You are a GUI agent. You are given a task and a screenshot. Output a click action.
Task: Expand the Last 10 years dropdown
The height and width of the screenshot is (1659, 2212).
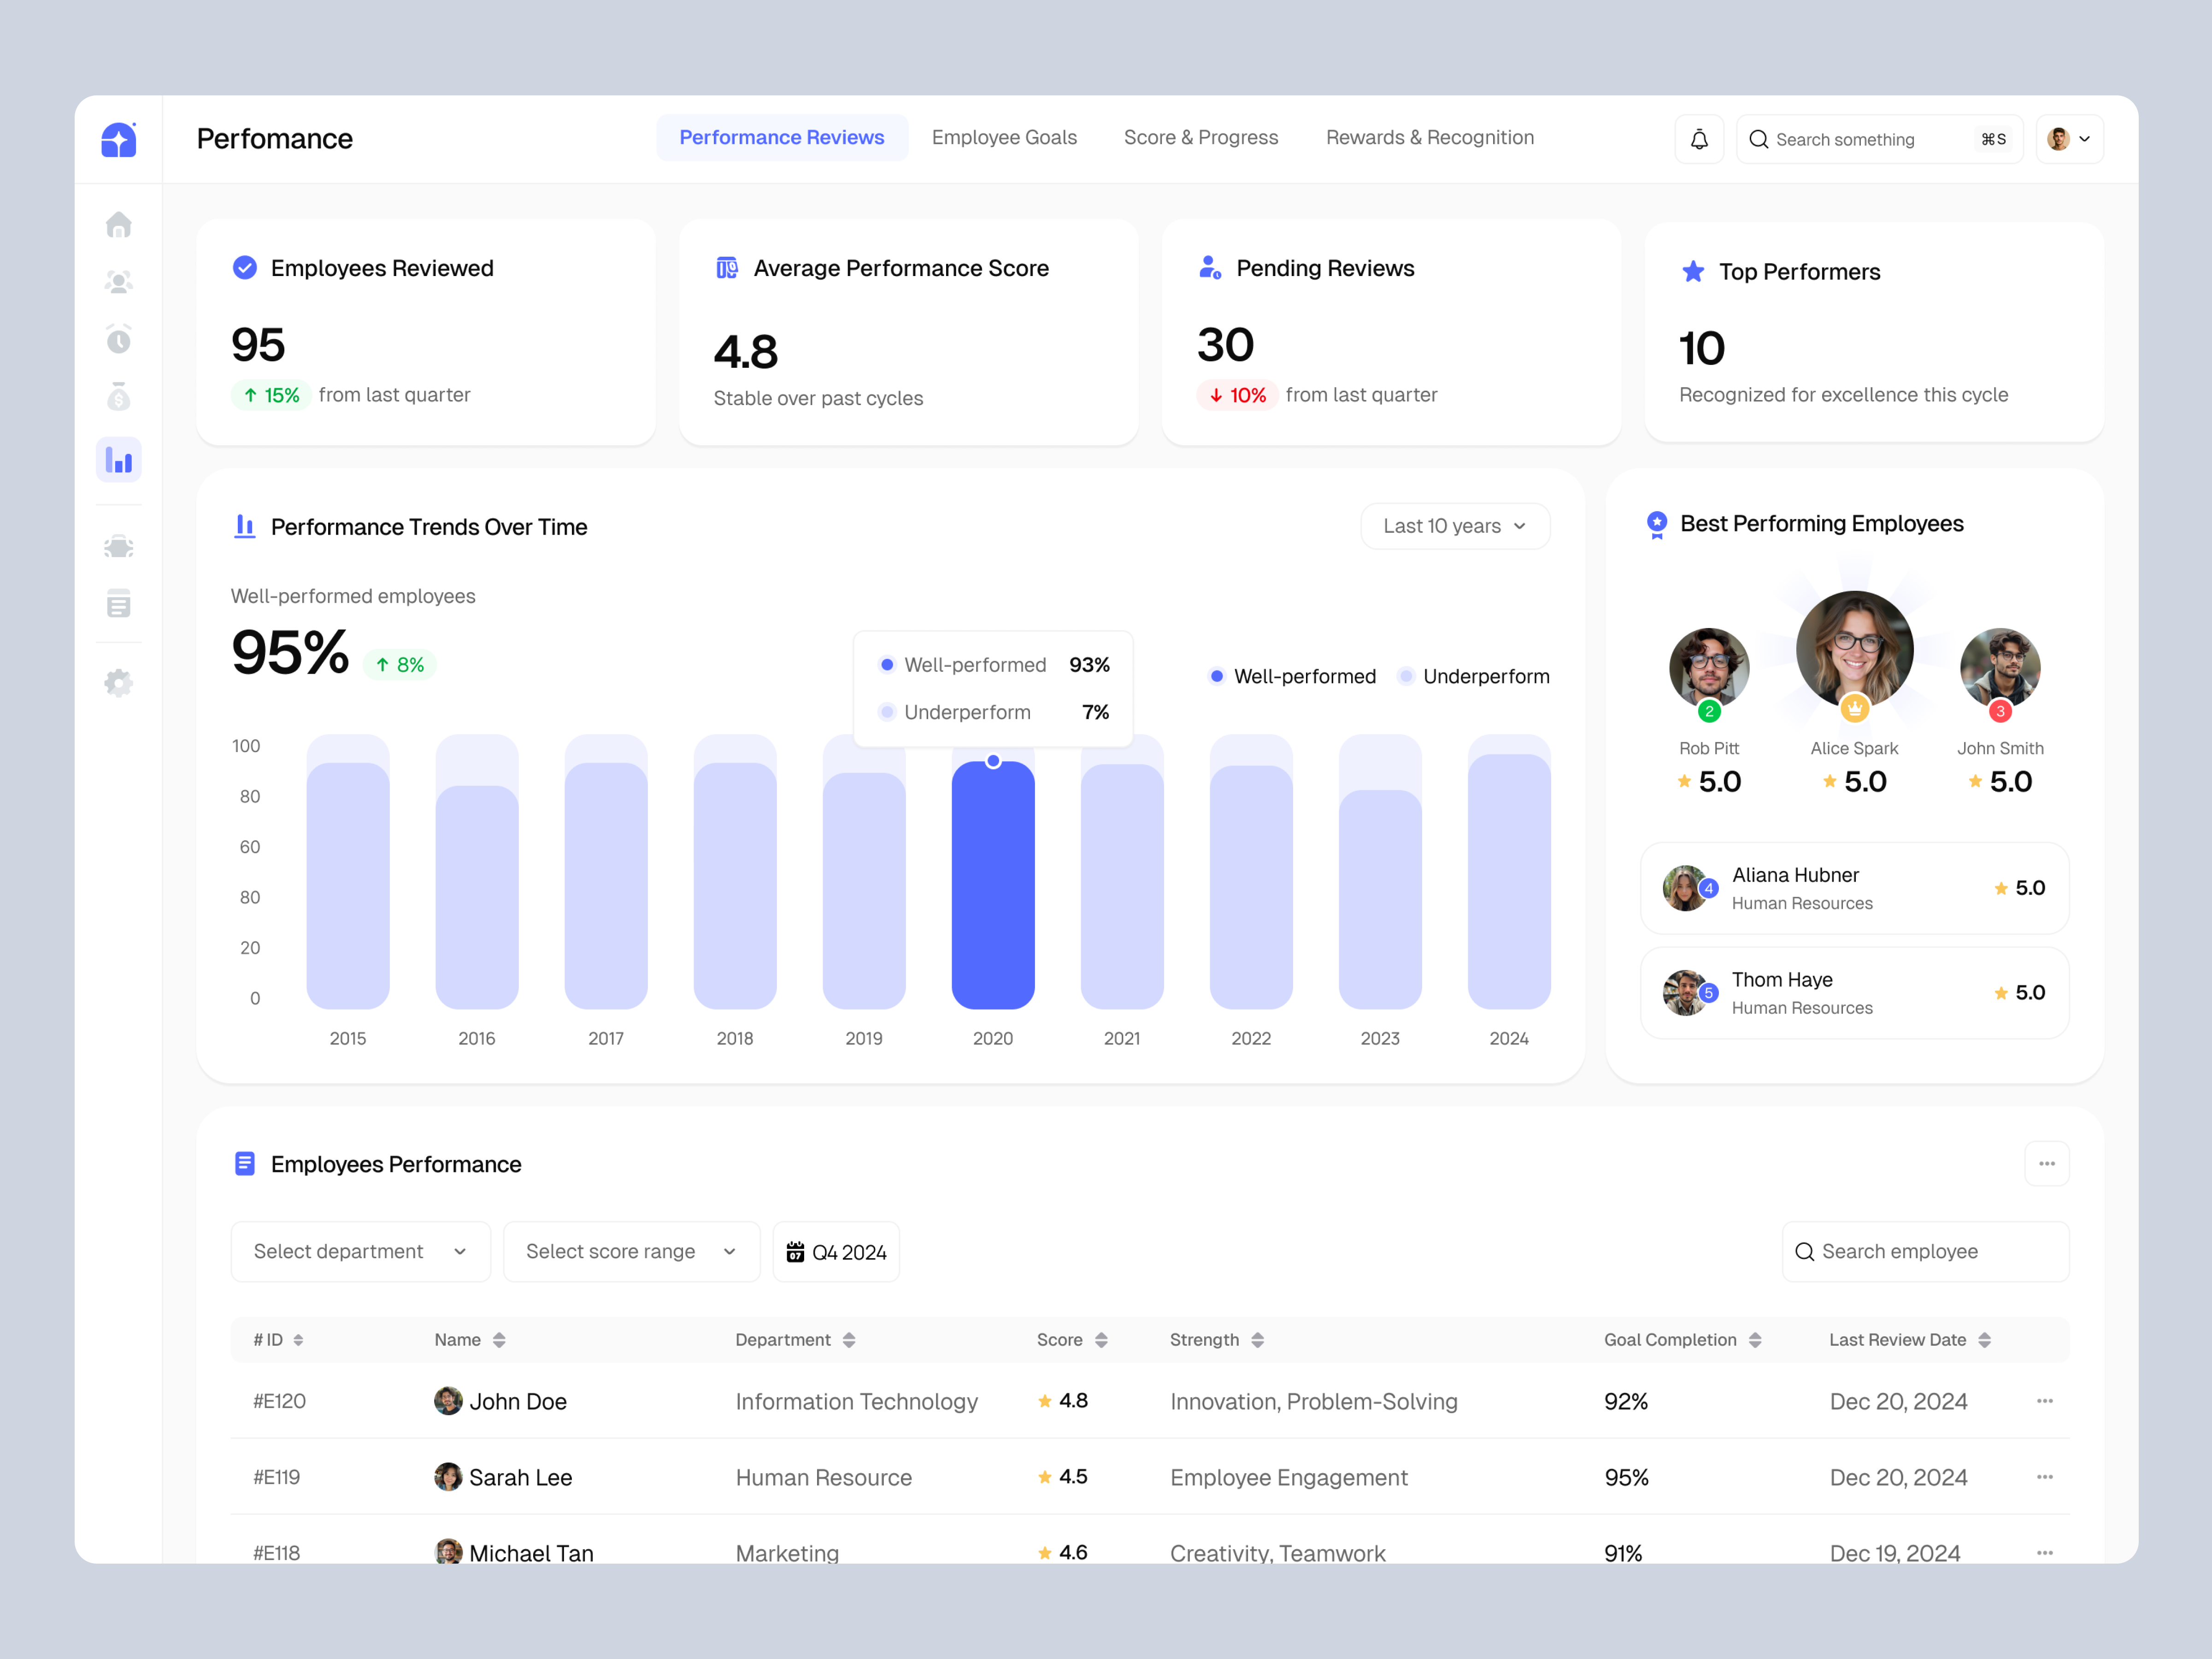click(1454, 525)
